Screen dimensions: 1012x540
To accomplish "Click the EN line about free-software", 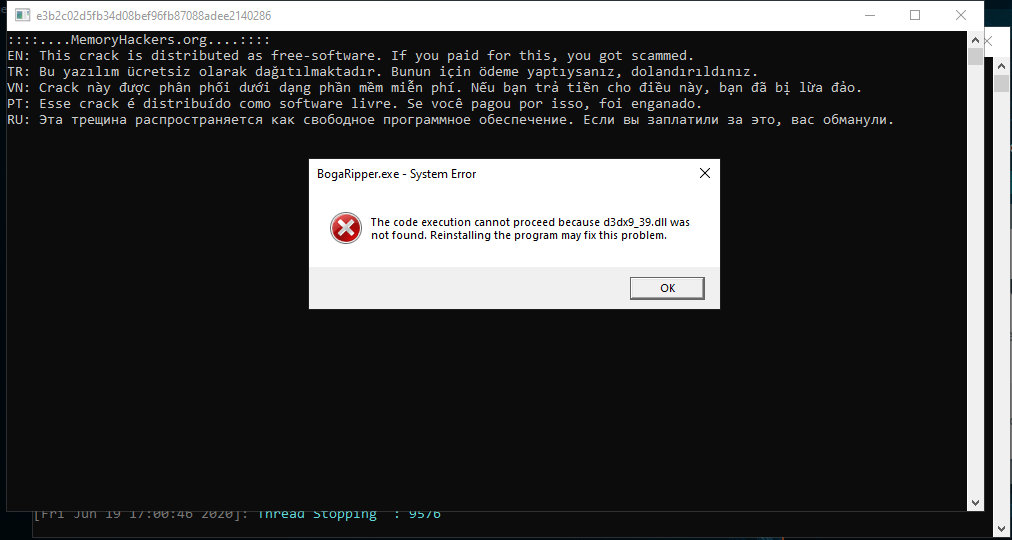I will pyautogui.click(x=350, y=55).
